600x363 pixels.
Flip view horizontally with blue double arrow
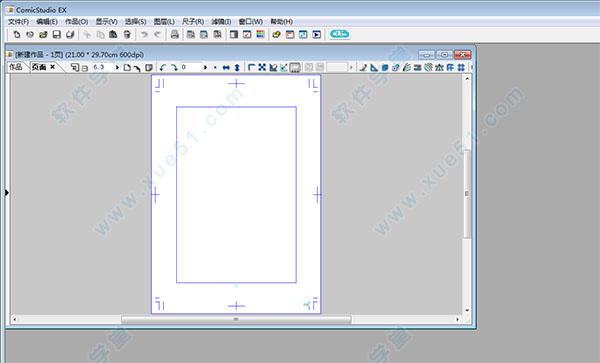coord(226,68)
